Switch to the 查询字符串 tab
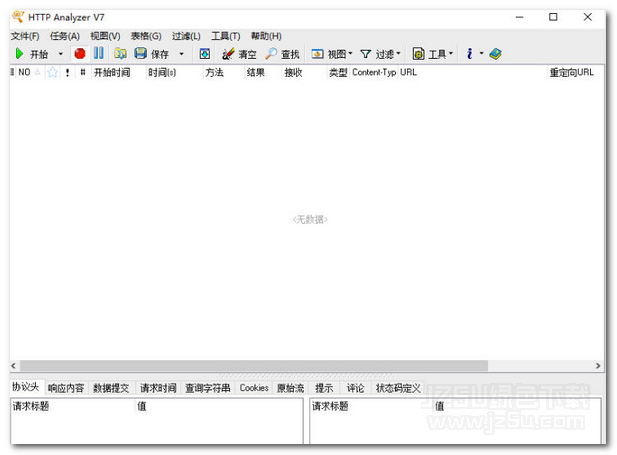This screenshot has height=455, width=617. click(208, 388)
